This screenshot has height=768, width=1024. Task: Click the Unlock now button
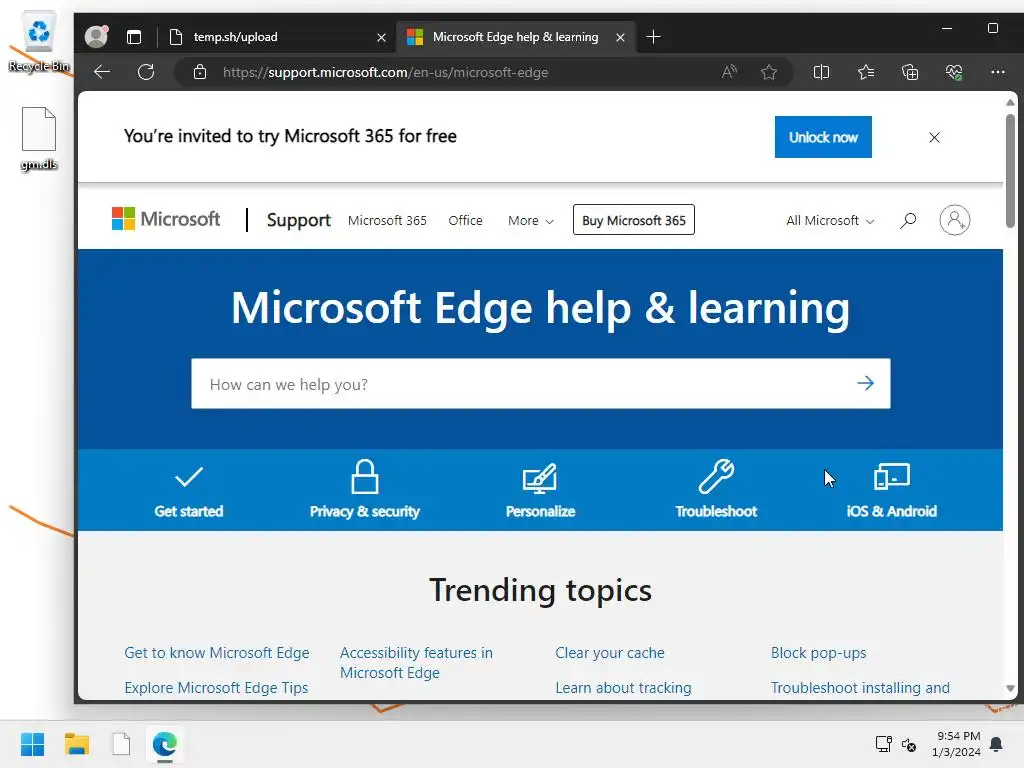823,137
